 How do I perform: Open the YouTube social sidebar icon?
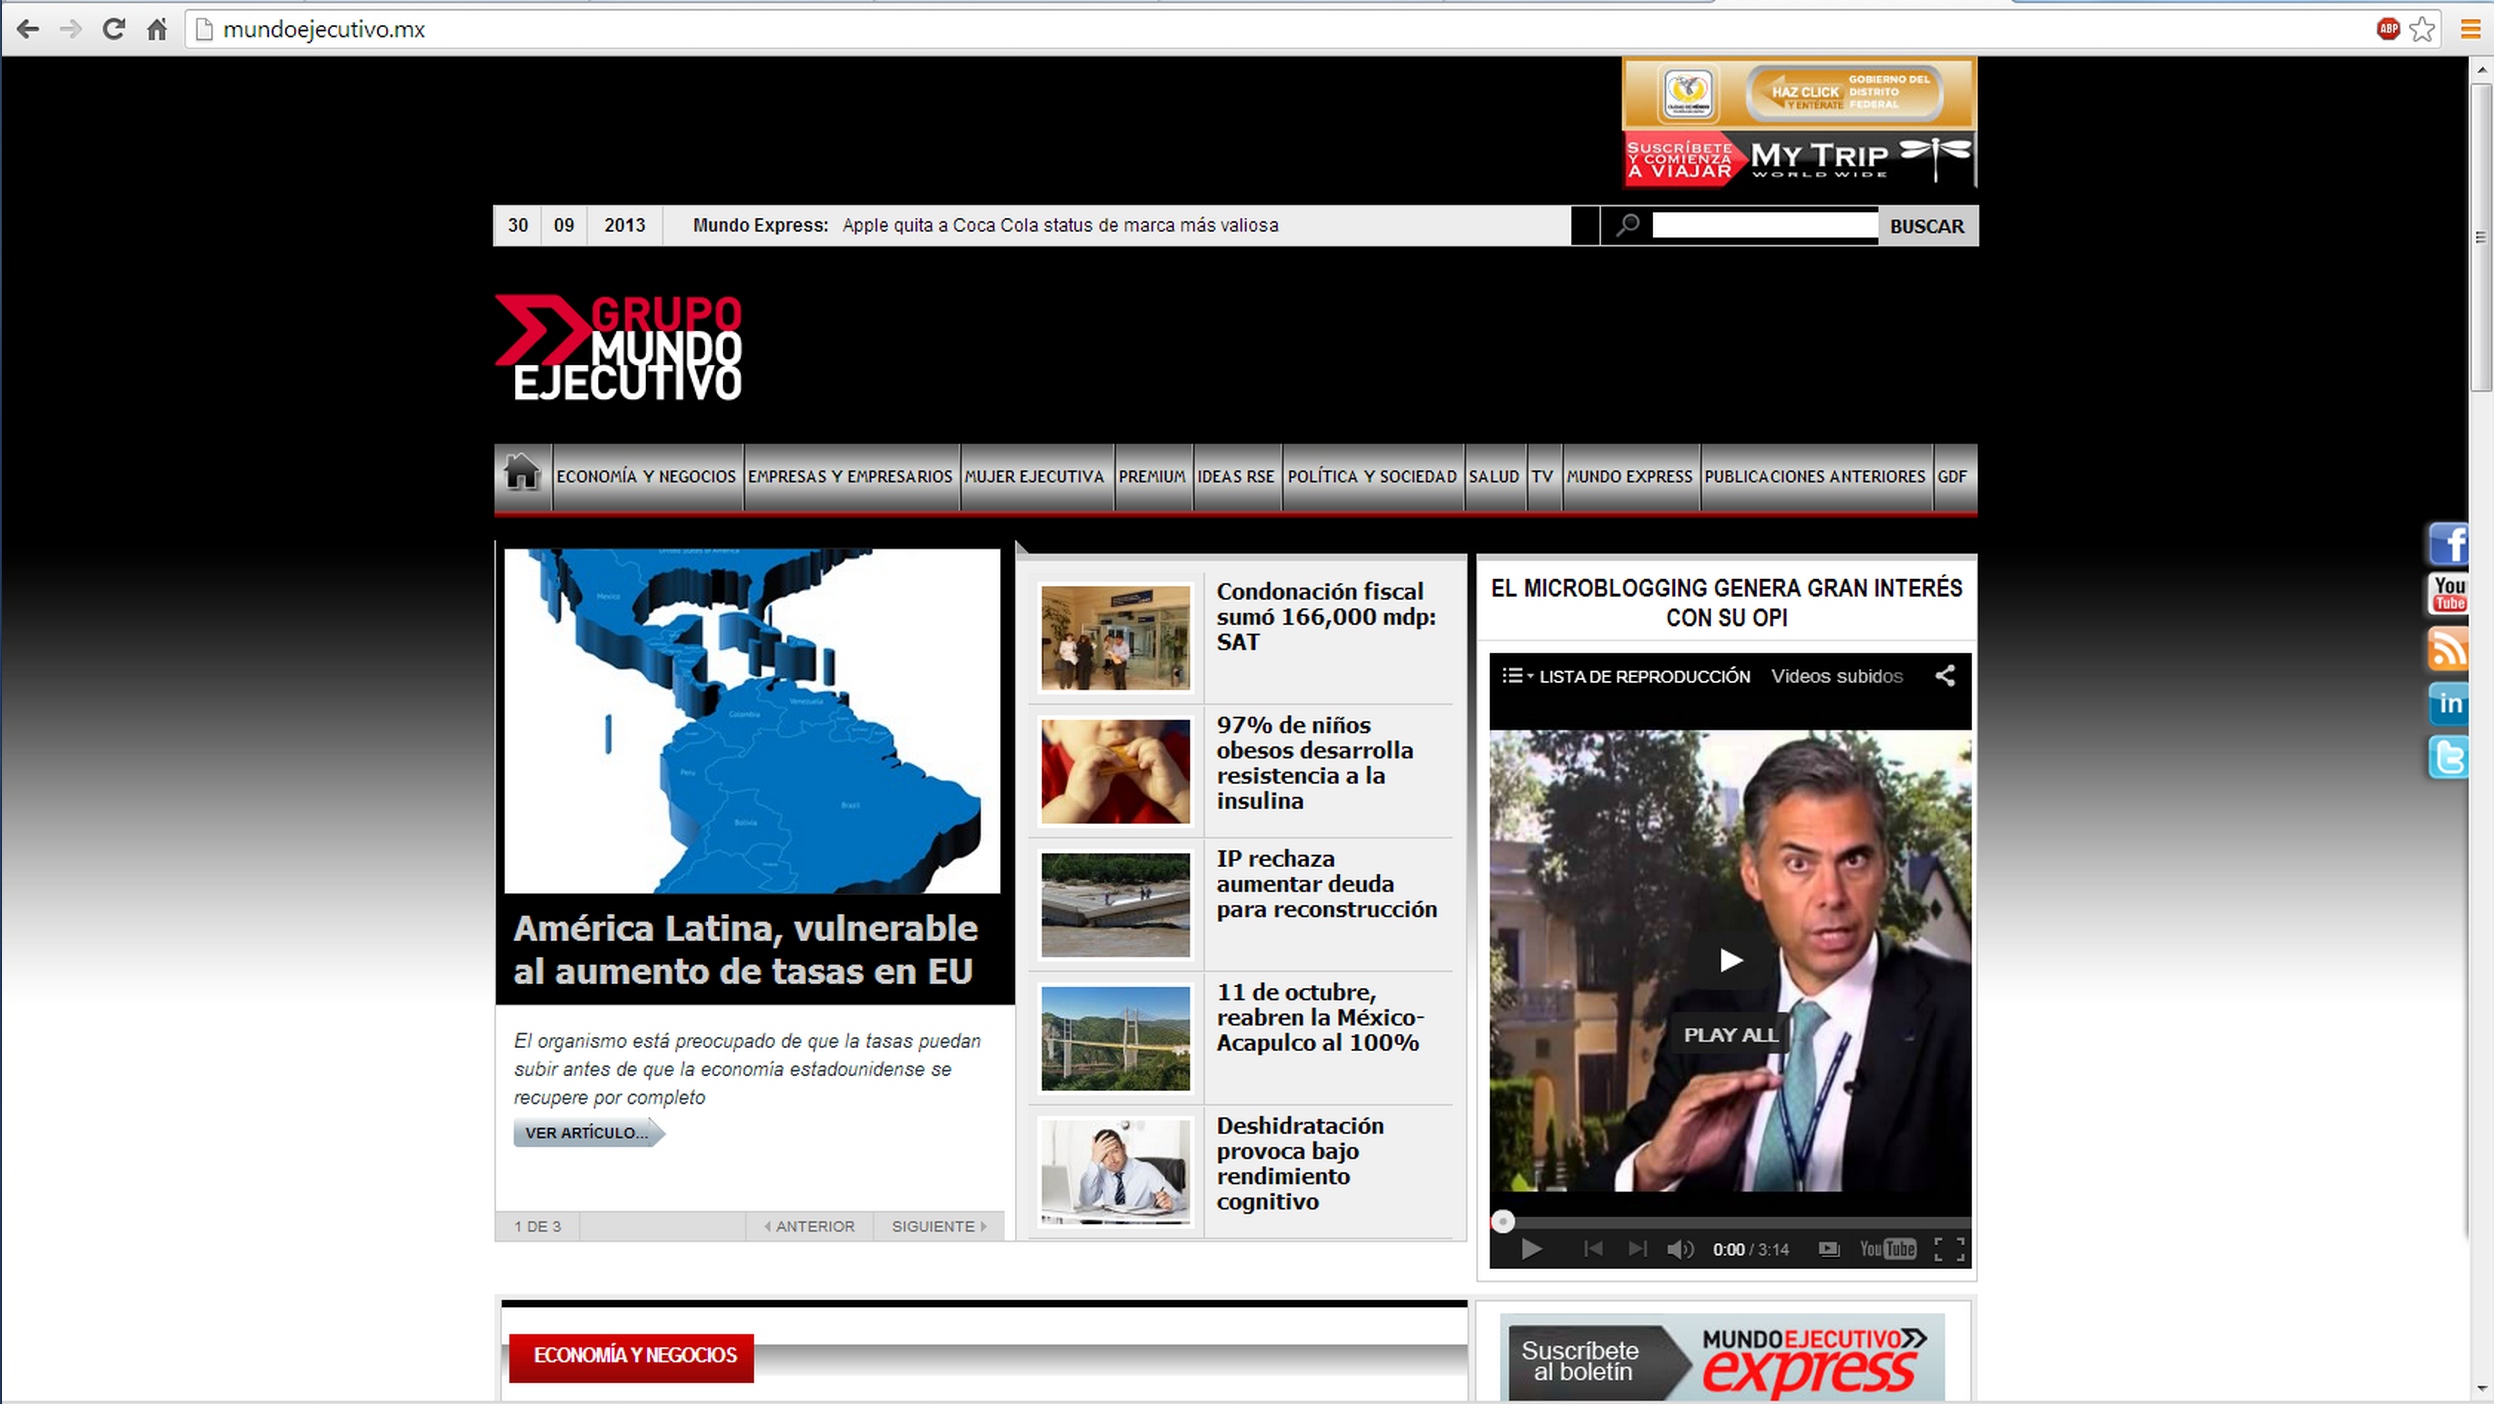(x=2448, y=594)
